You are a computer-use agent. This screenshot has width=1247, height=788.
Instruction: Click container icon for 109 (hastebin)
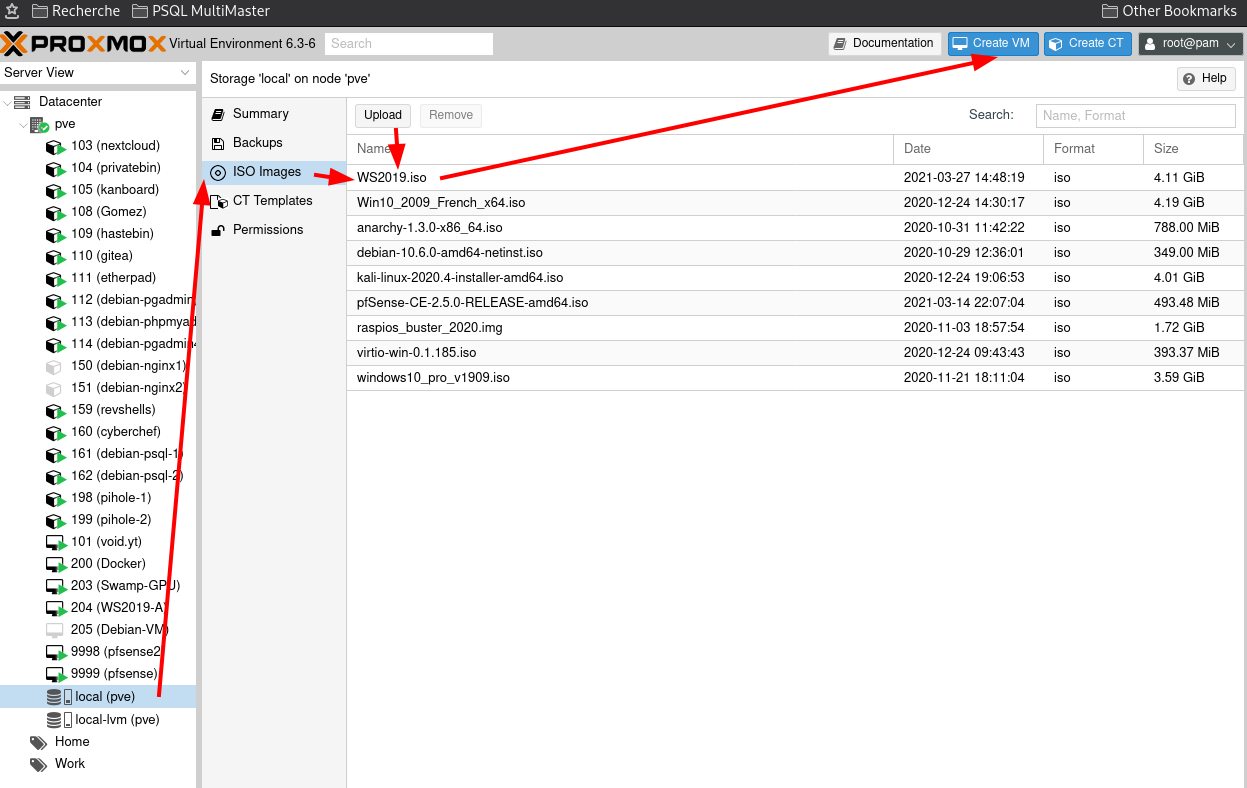[x=56, y=234]
